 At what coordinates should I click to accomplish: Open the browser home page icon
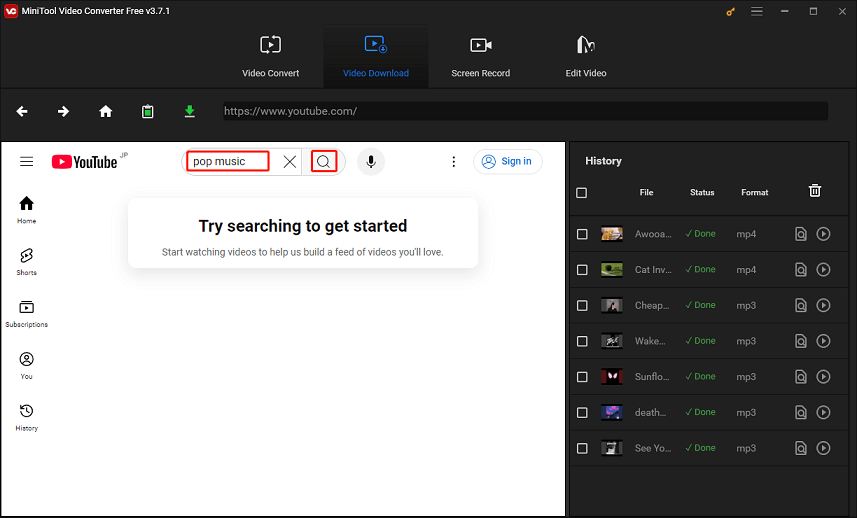[x=105, y=111]
